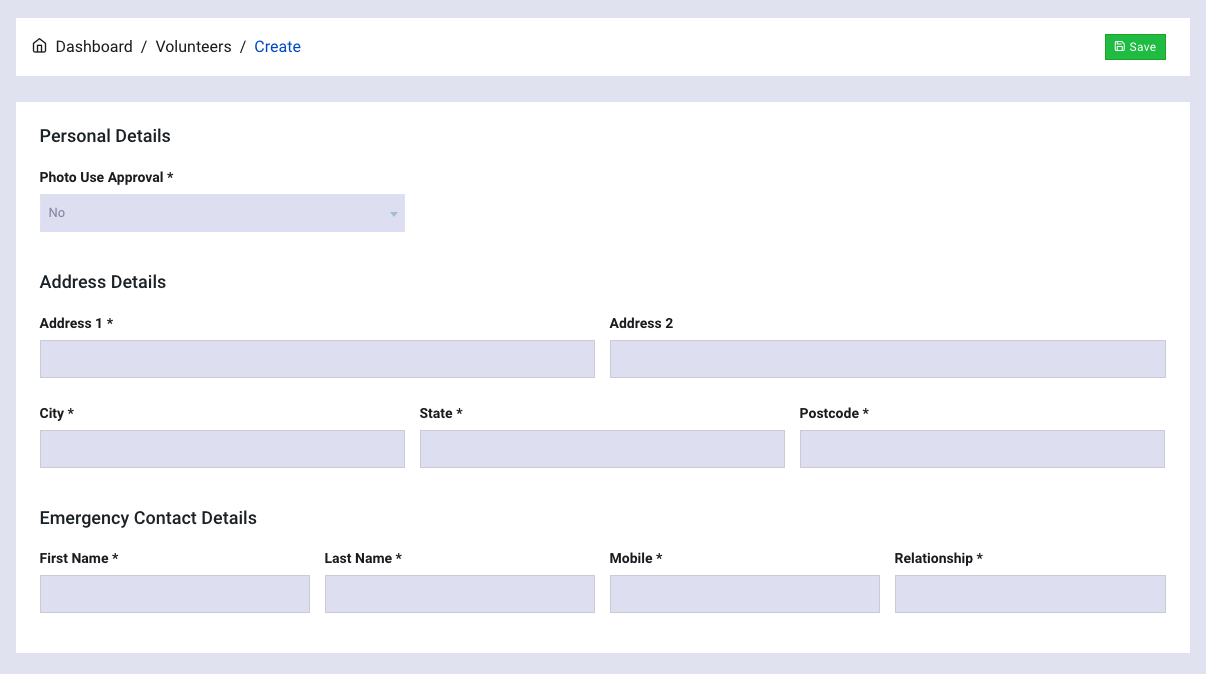Click the green Save button
The width and height of the screenshot is (1206, 674).
click(1135, 47)
